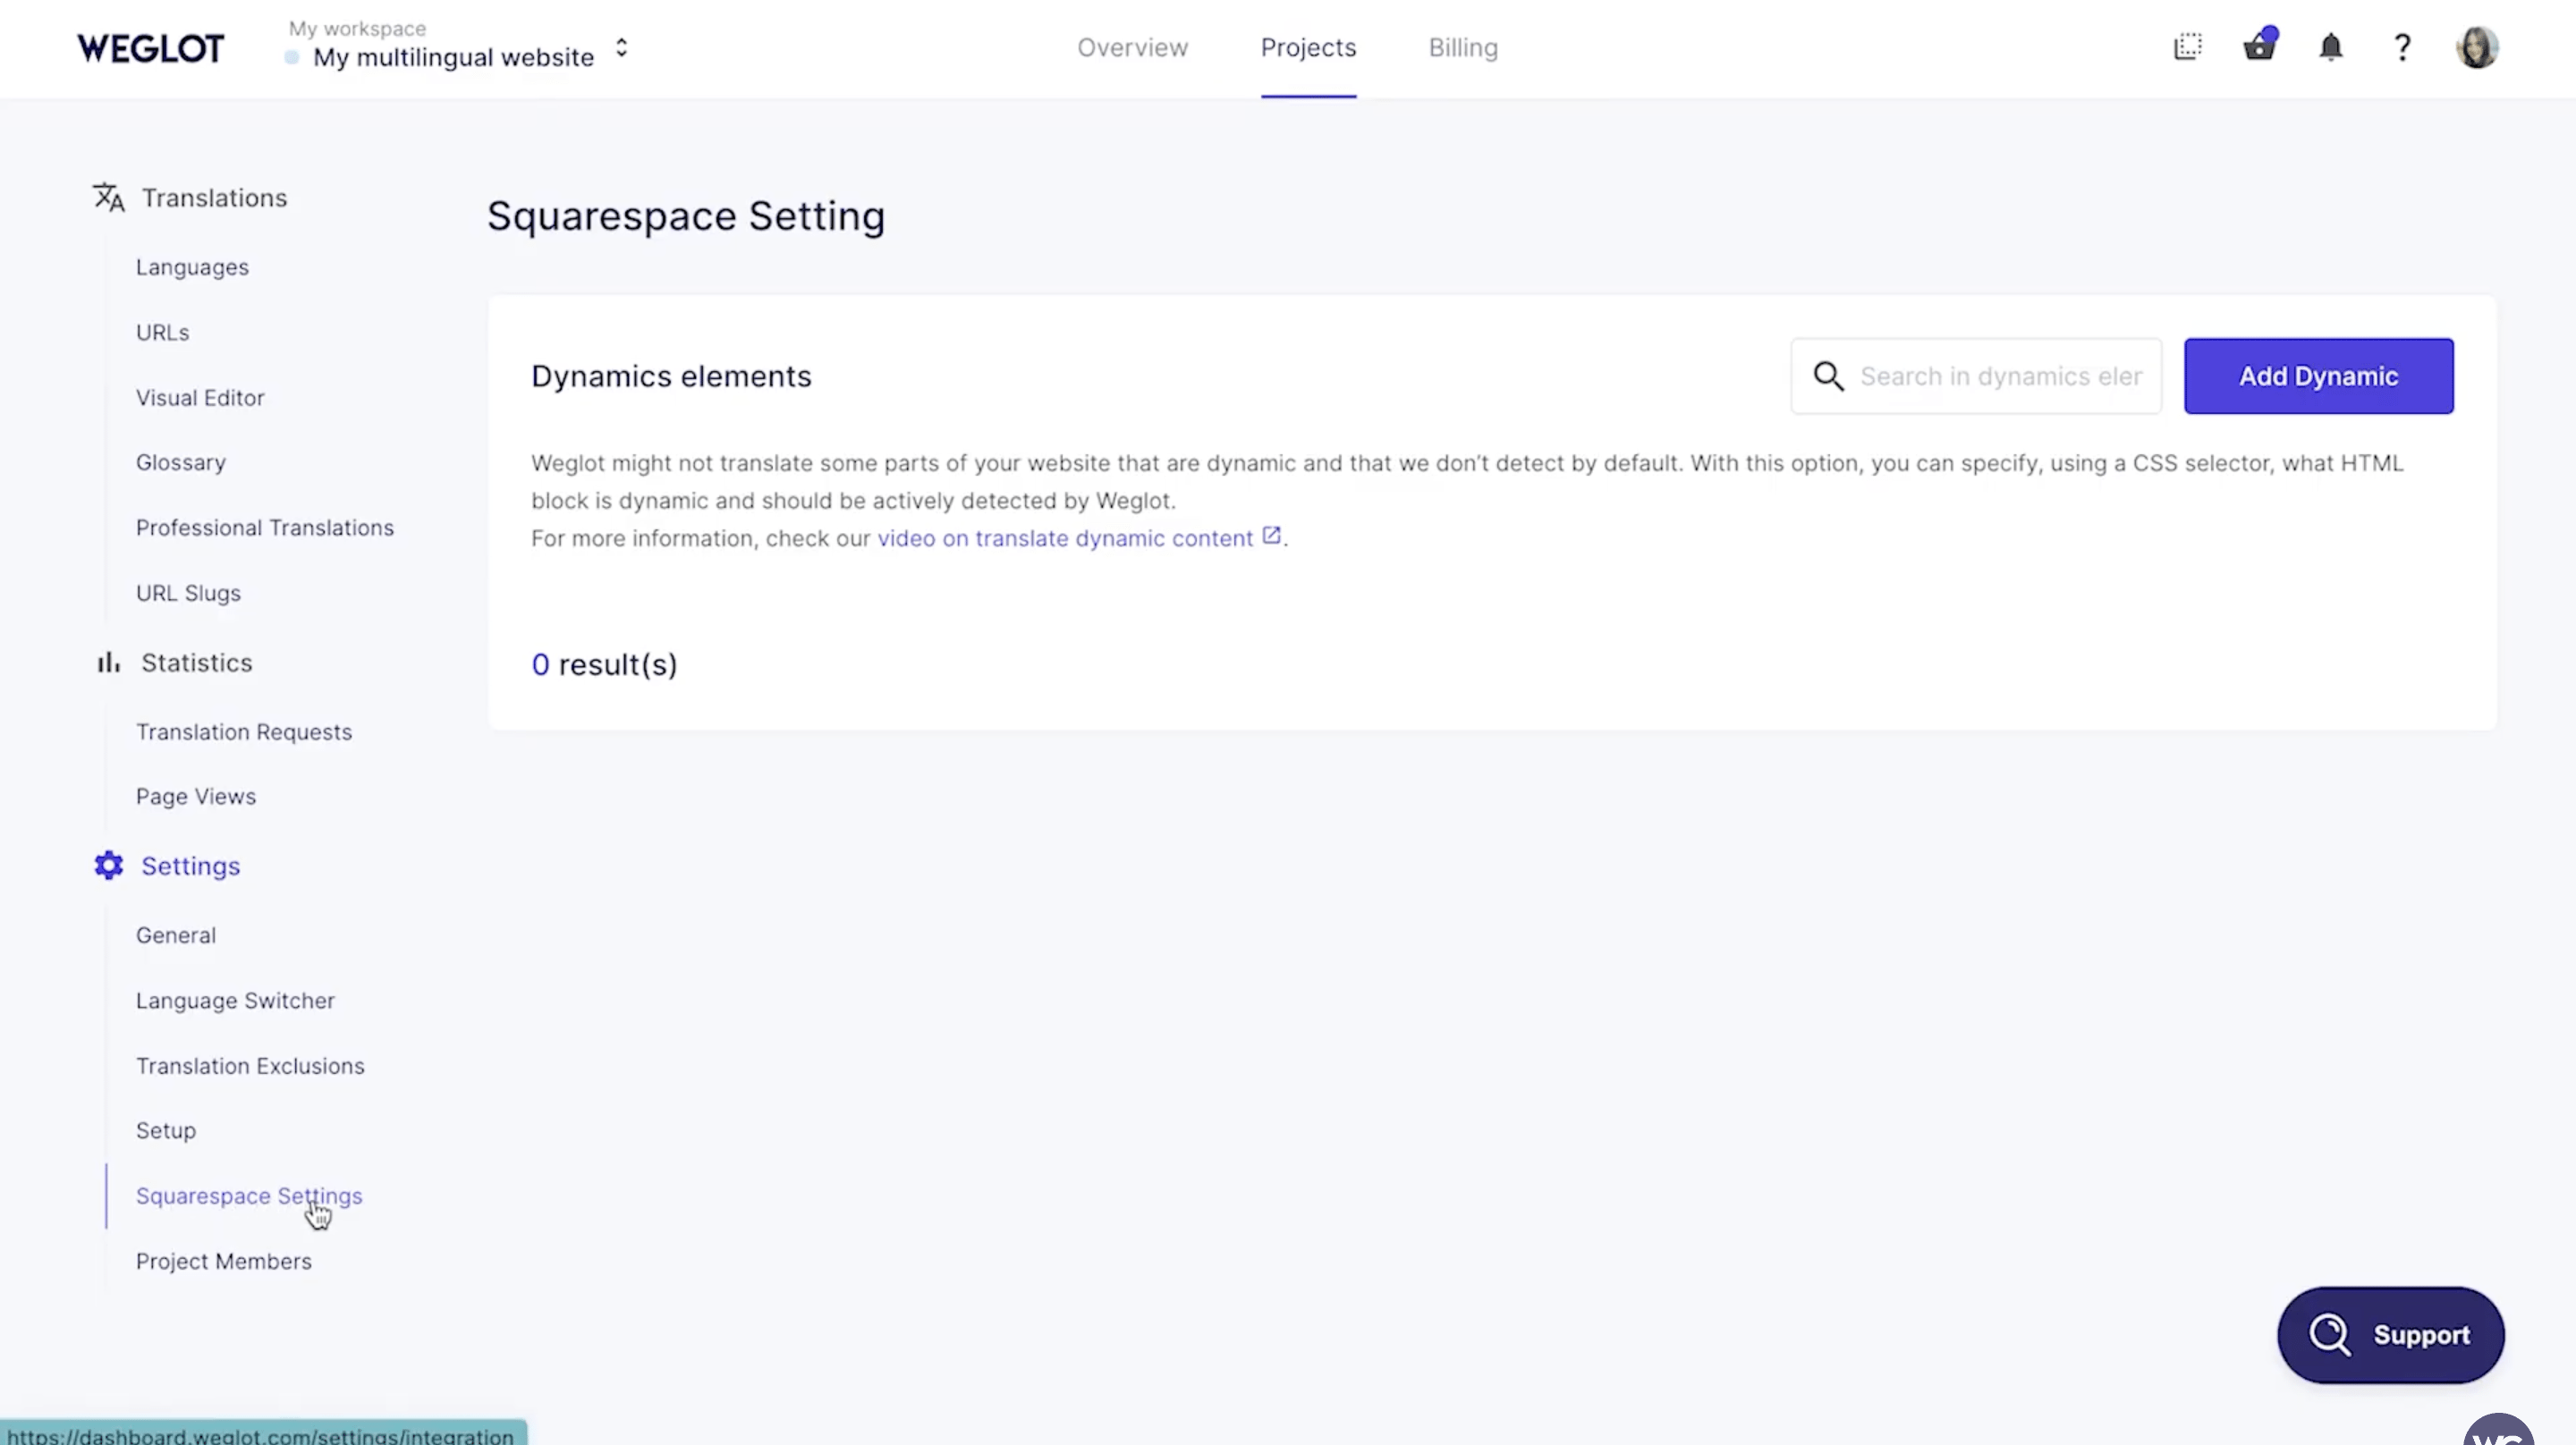
Task: Click the Translations section icon
Action: [x=109, y=197]
